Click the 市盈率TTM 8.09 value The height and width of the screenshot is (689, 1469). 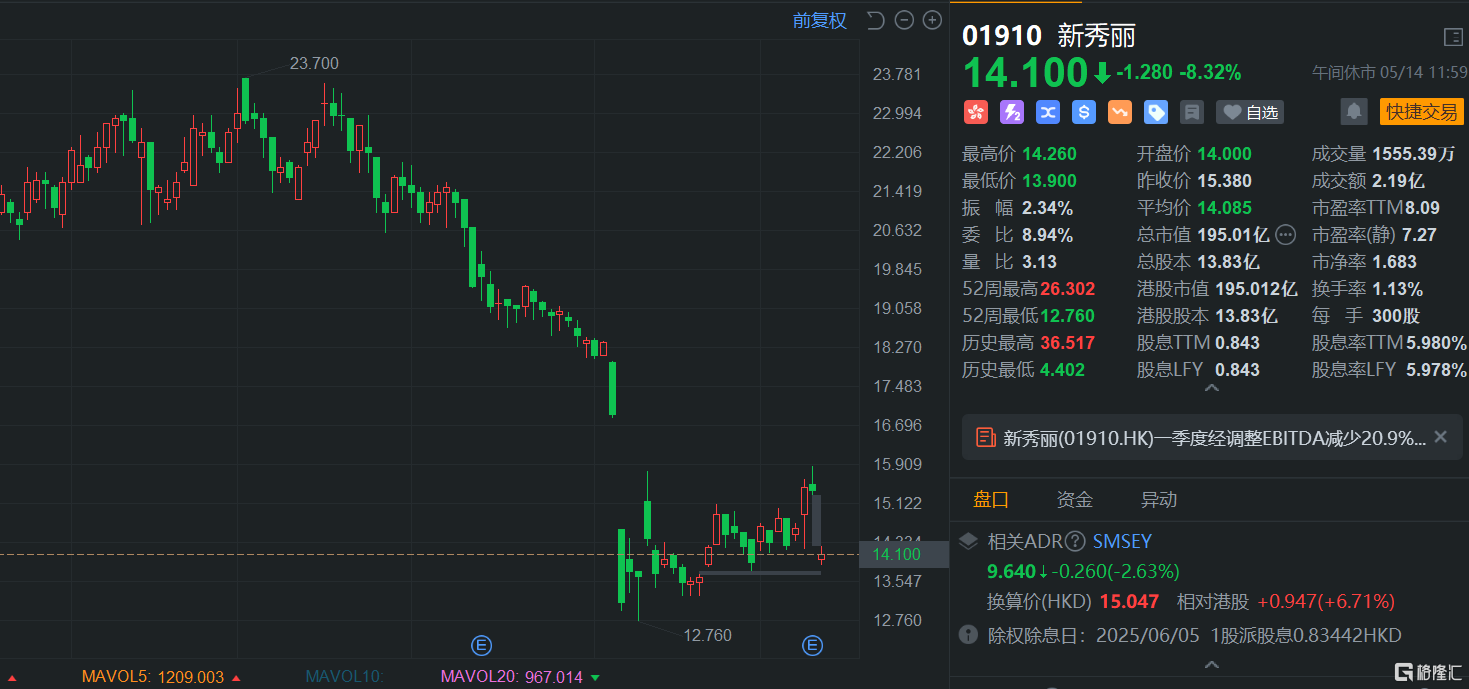pyautogui.click(x=1422, y=208)
